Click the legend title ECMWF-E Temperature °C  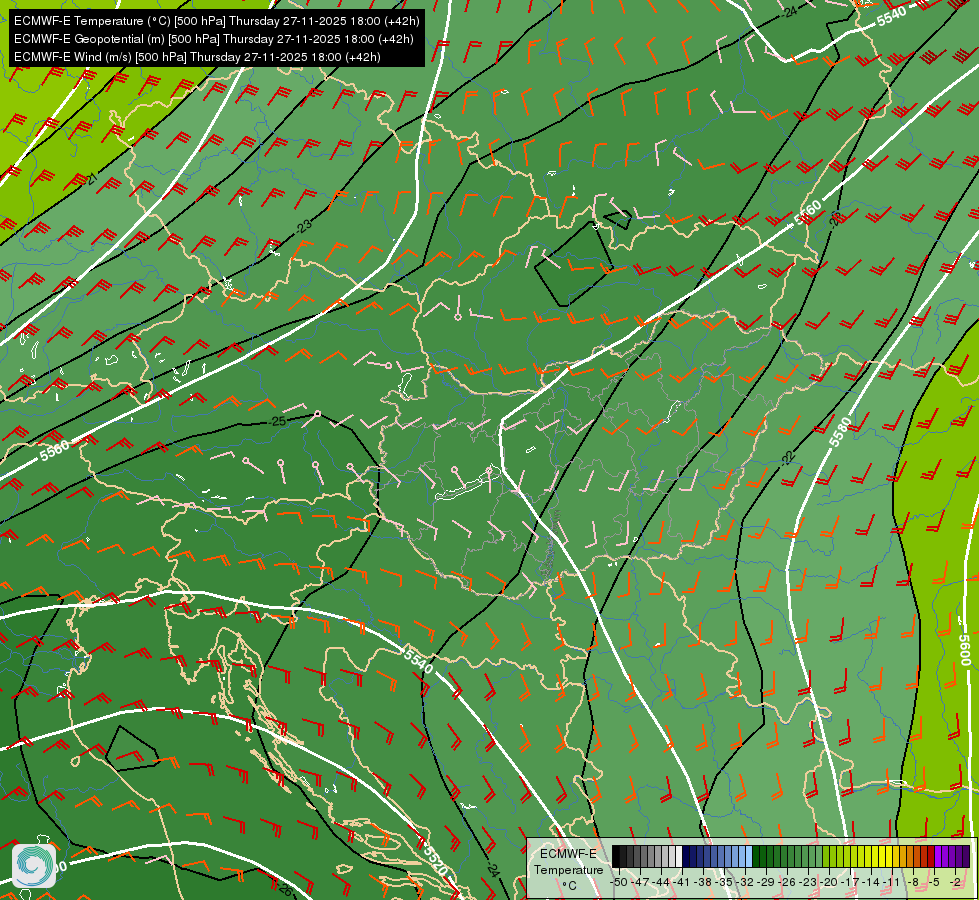(568, 869)
